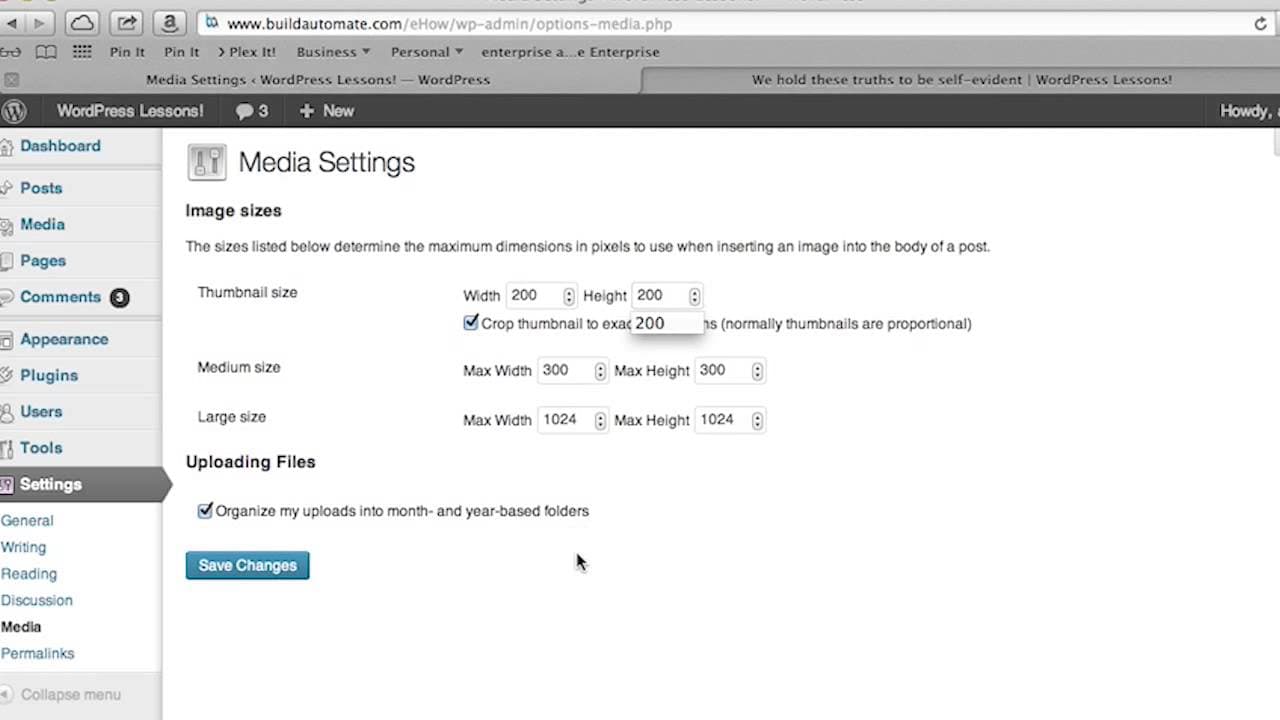Click the Media Settings heading icon
Screen dimensions: 1280x720
pos(207,162)
